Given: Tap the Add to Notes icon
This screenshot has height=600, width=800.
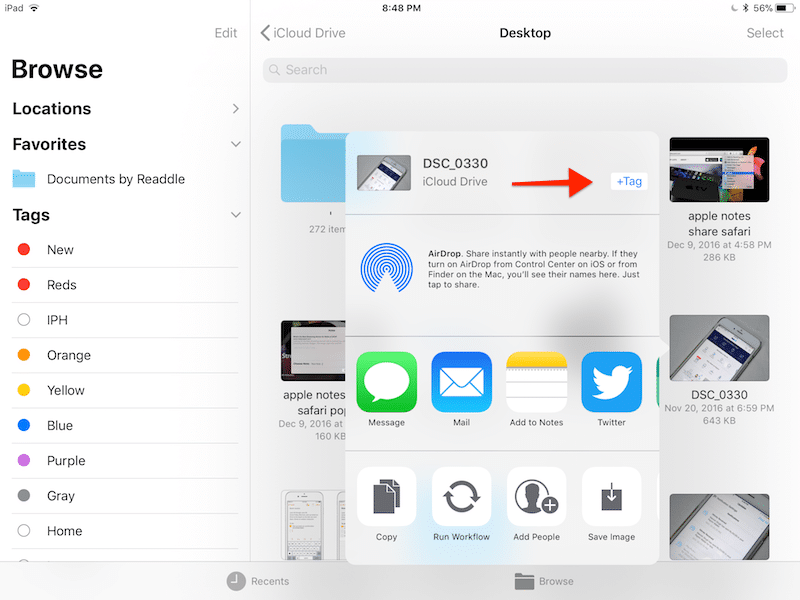Looking at the screenshot, I should pos(536,382).
